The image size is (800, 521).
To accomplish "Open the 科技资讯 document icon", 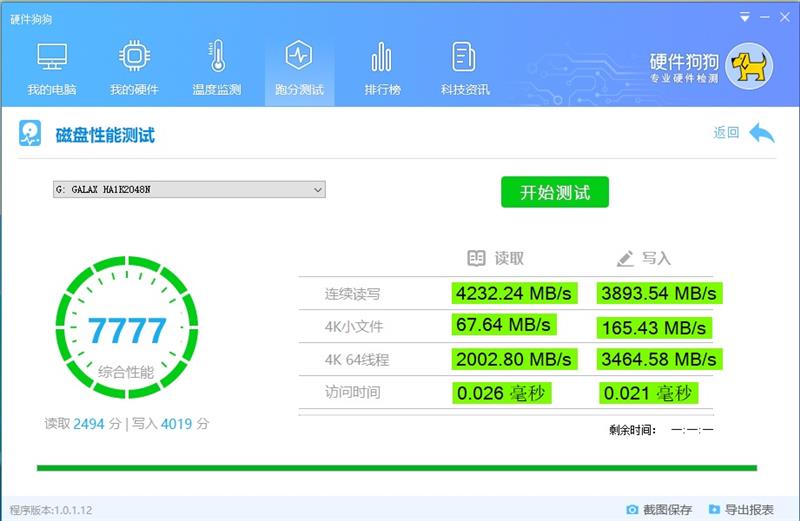I will (x=464, y=56).
